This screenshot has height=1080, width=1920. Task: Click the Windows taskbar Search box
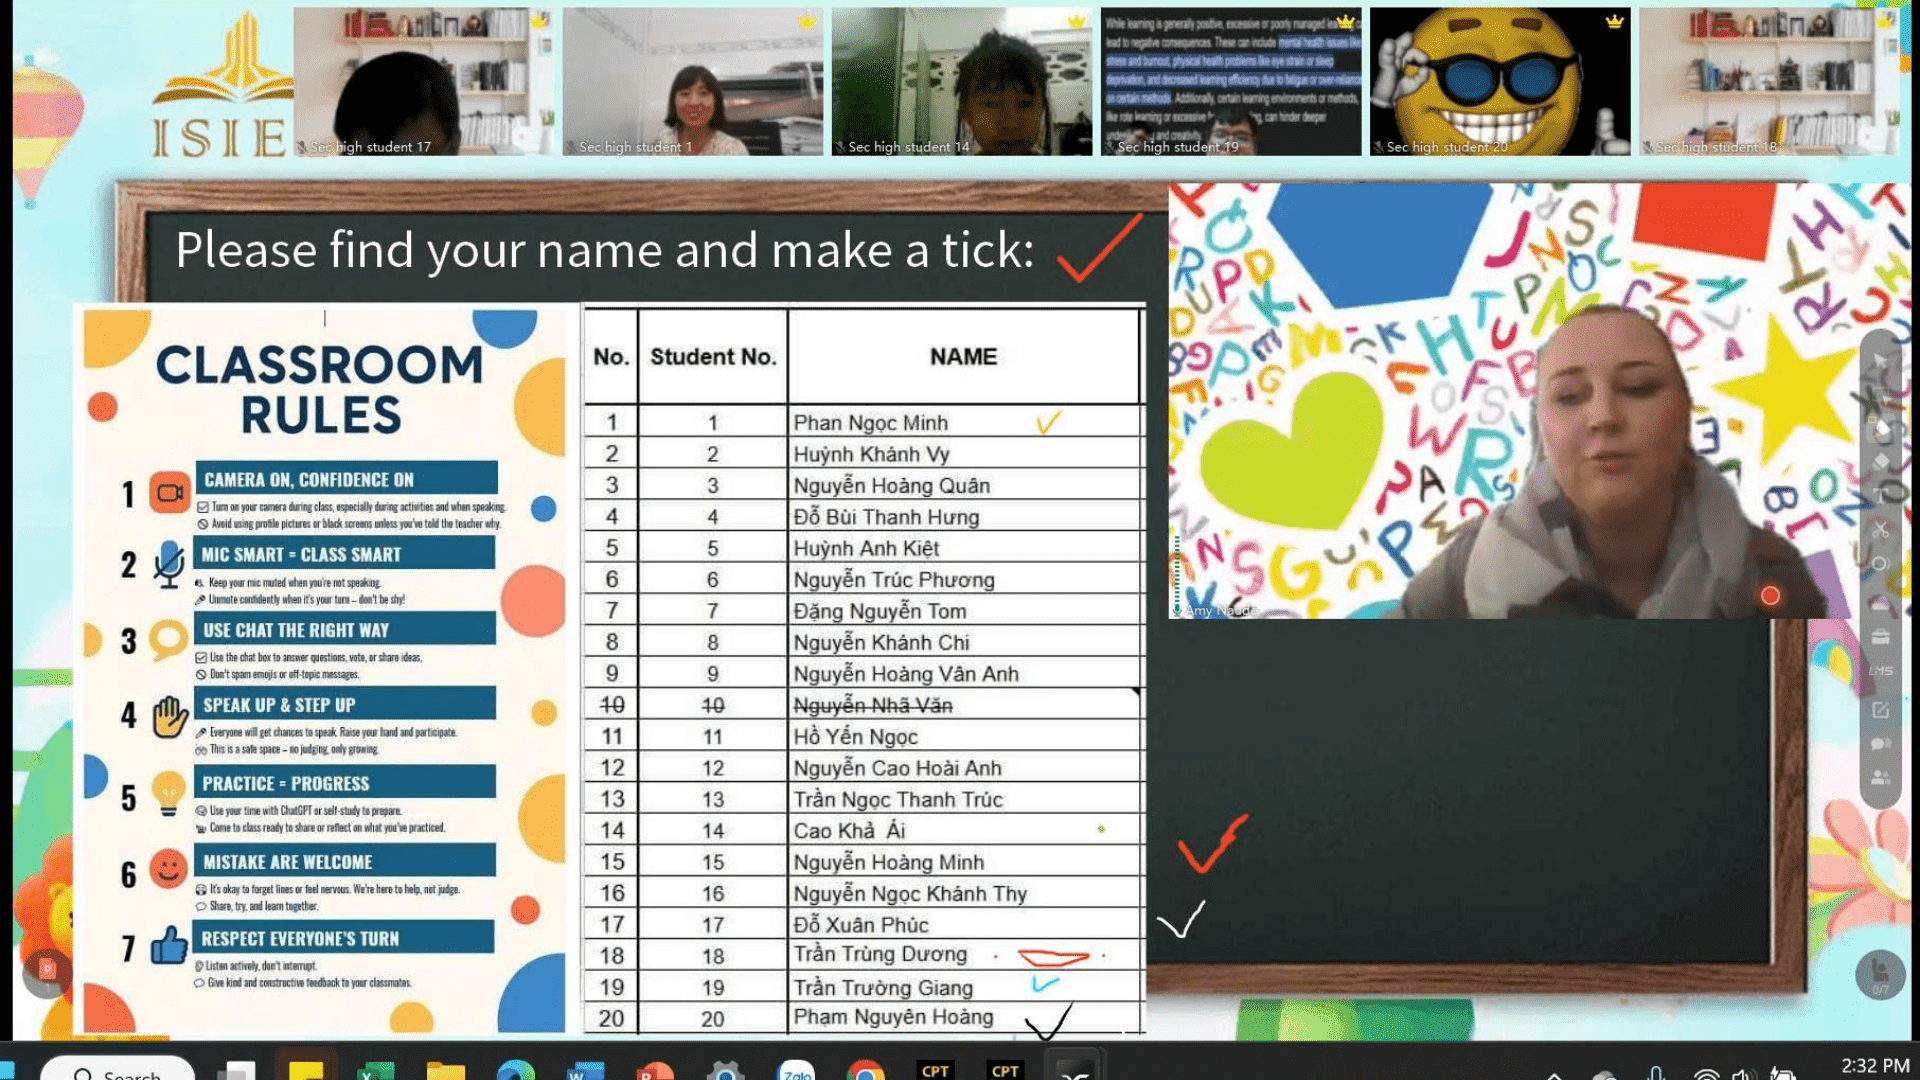click(x=118, y=1072)
